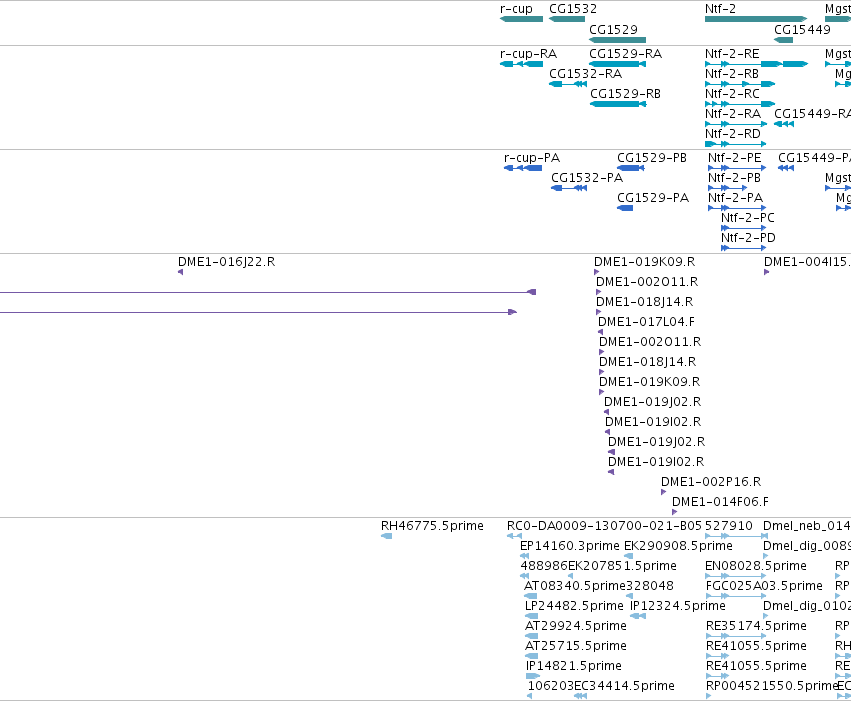Open the 527910 EST feature
The width and height of the screenshot is (851, 701).
736,537
